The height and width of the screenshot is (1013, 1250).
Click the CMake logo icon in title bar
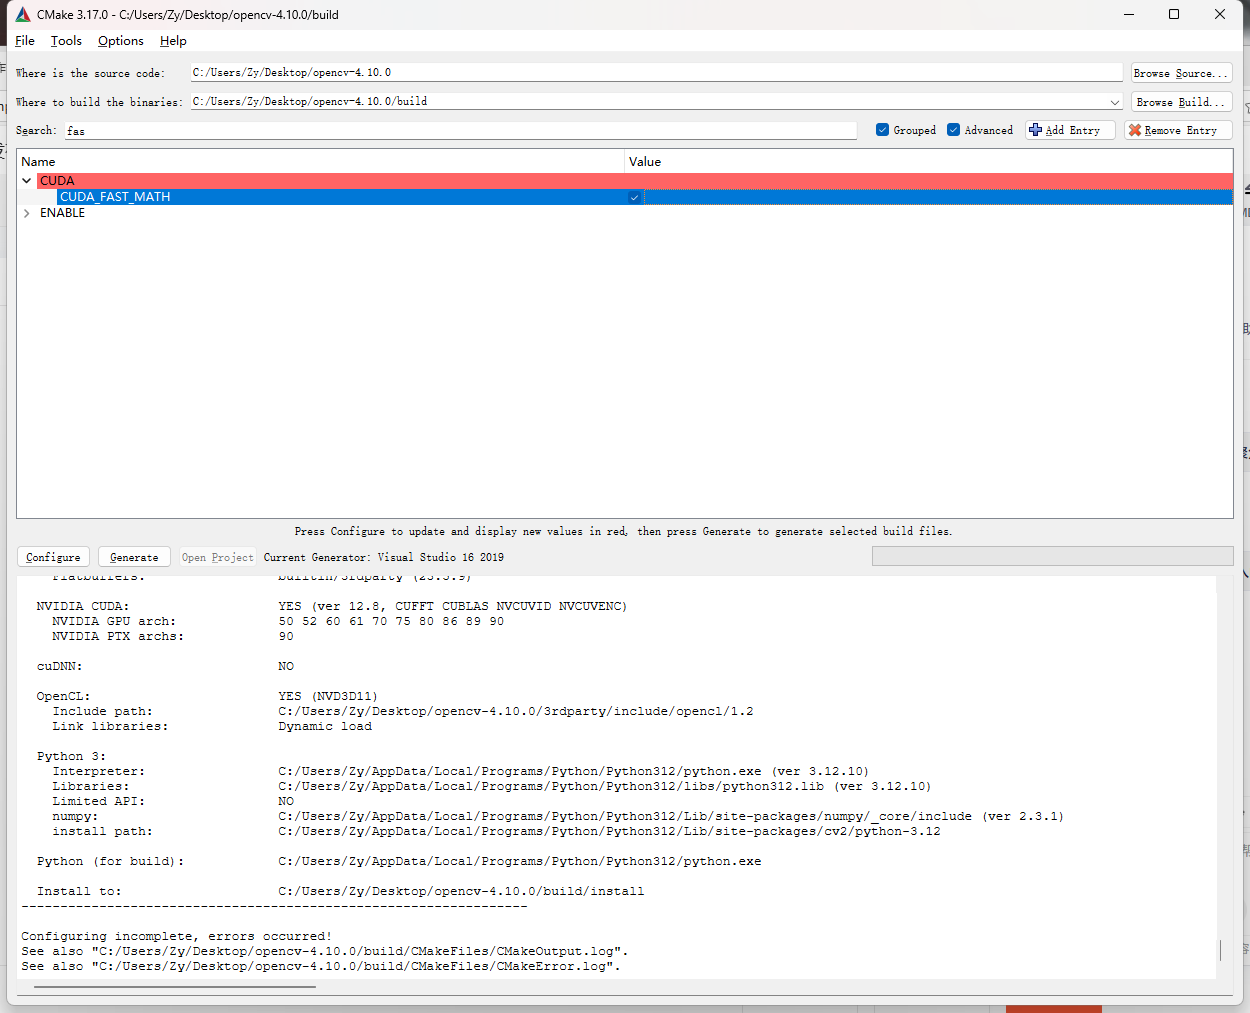(x=23, y=14)
